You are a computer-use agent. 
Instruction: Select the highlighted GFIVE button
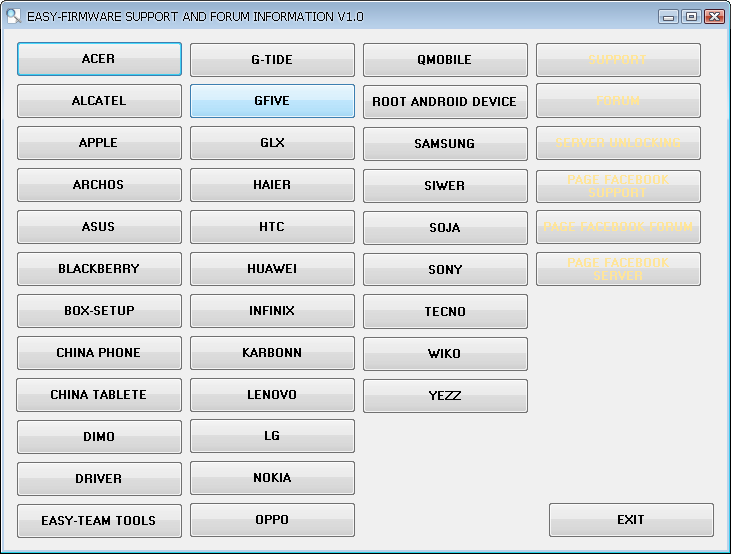pyautogui.click(x=272, y=101)
